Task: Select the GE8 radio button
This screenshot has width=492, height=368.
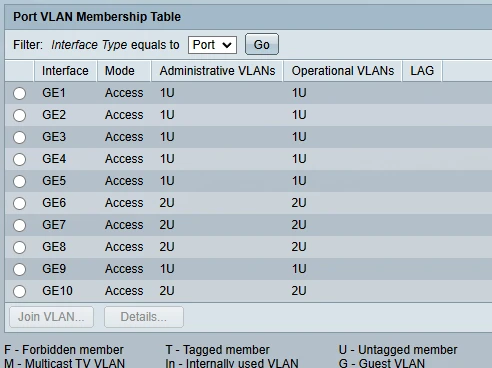Action: pyautogui.click(x=19, y=247)
